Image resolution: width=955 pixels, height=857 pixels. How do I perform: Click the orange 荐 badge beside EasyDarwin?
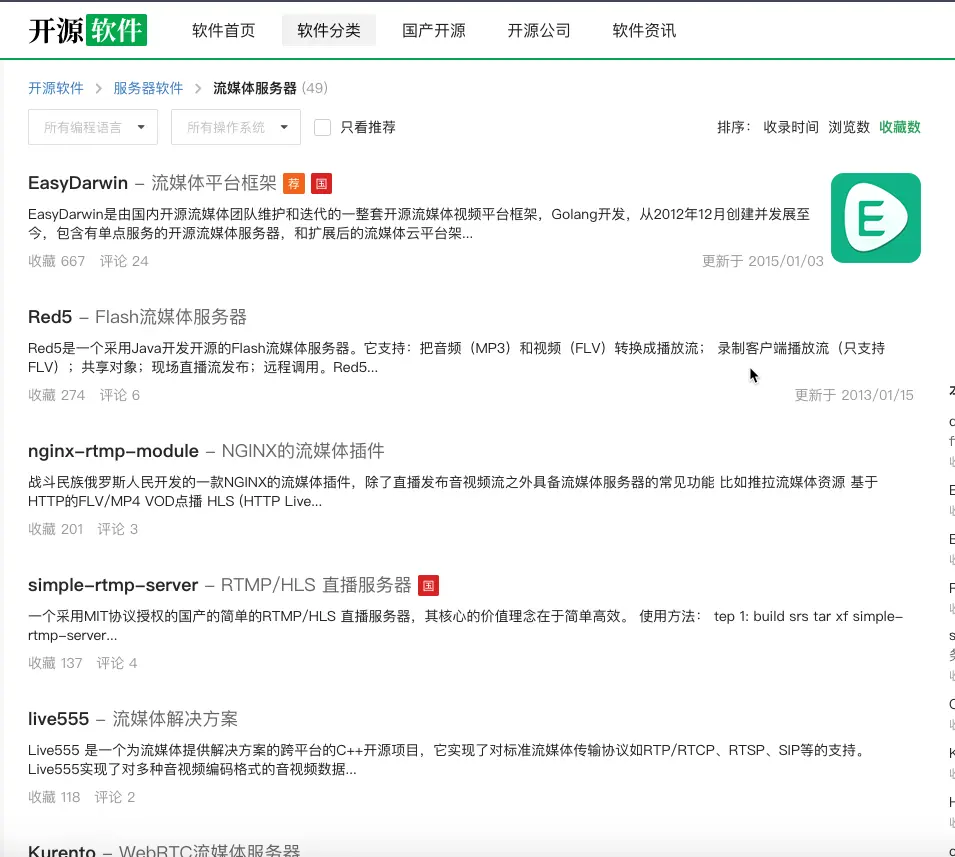tap(294, 183)
